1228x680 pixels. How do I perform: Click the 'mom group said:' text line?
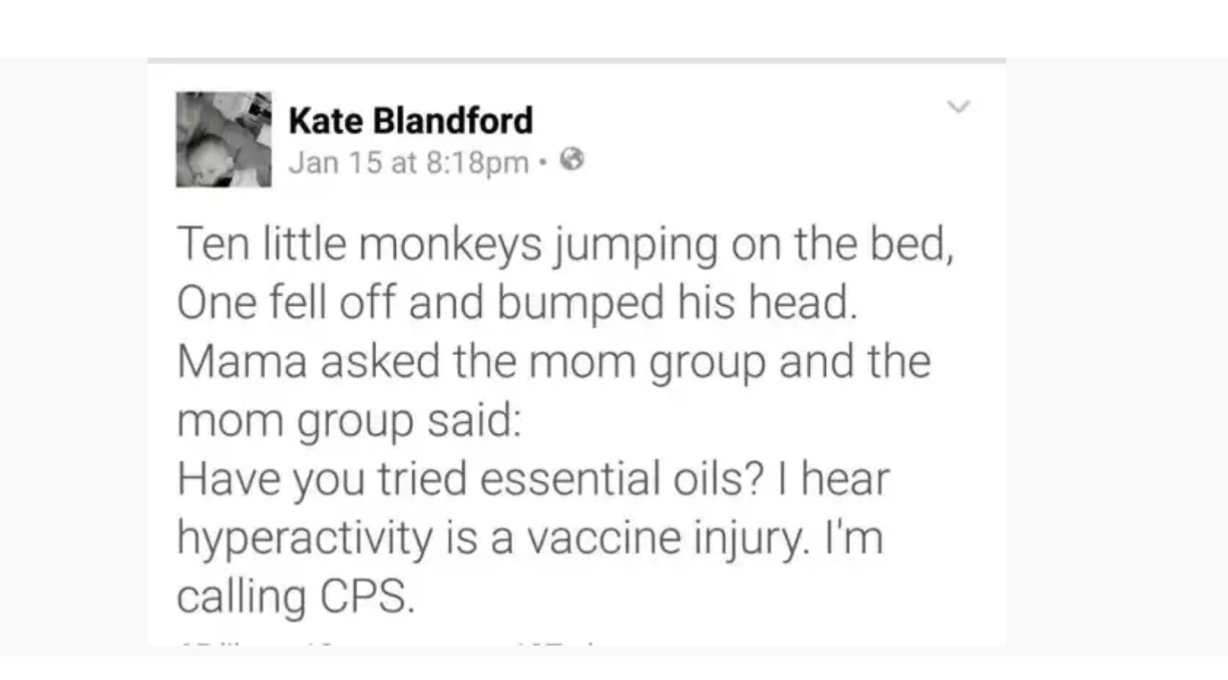click(x=348, y=422)
